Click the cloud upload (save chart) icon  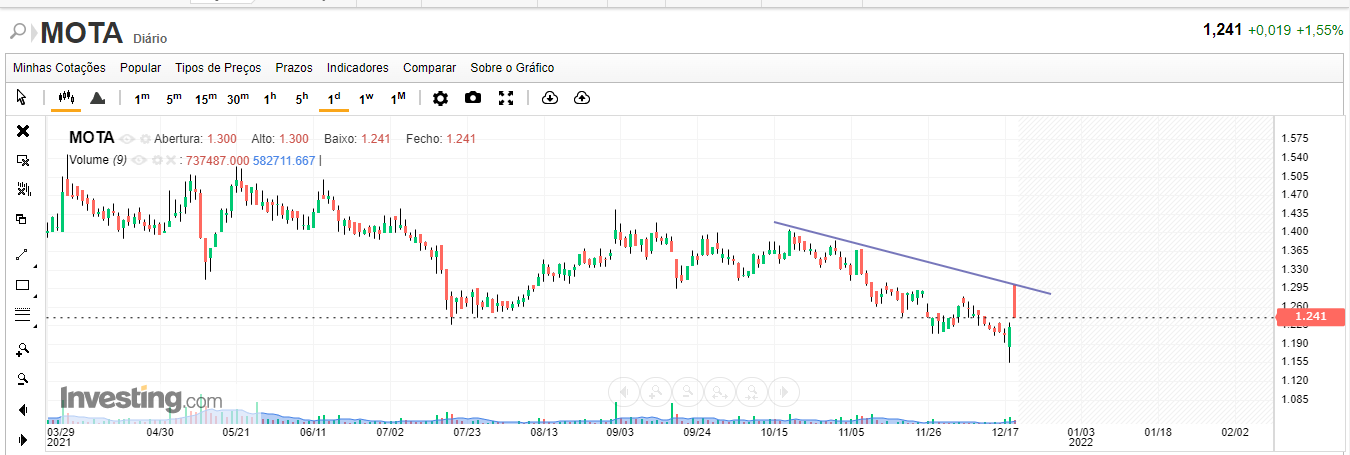[x=582, y=98]
